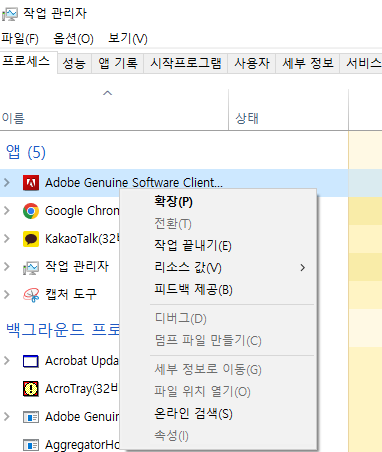Open the 보기(V) menu
382x452 pixels.
tap(128, 39)
